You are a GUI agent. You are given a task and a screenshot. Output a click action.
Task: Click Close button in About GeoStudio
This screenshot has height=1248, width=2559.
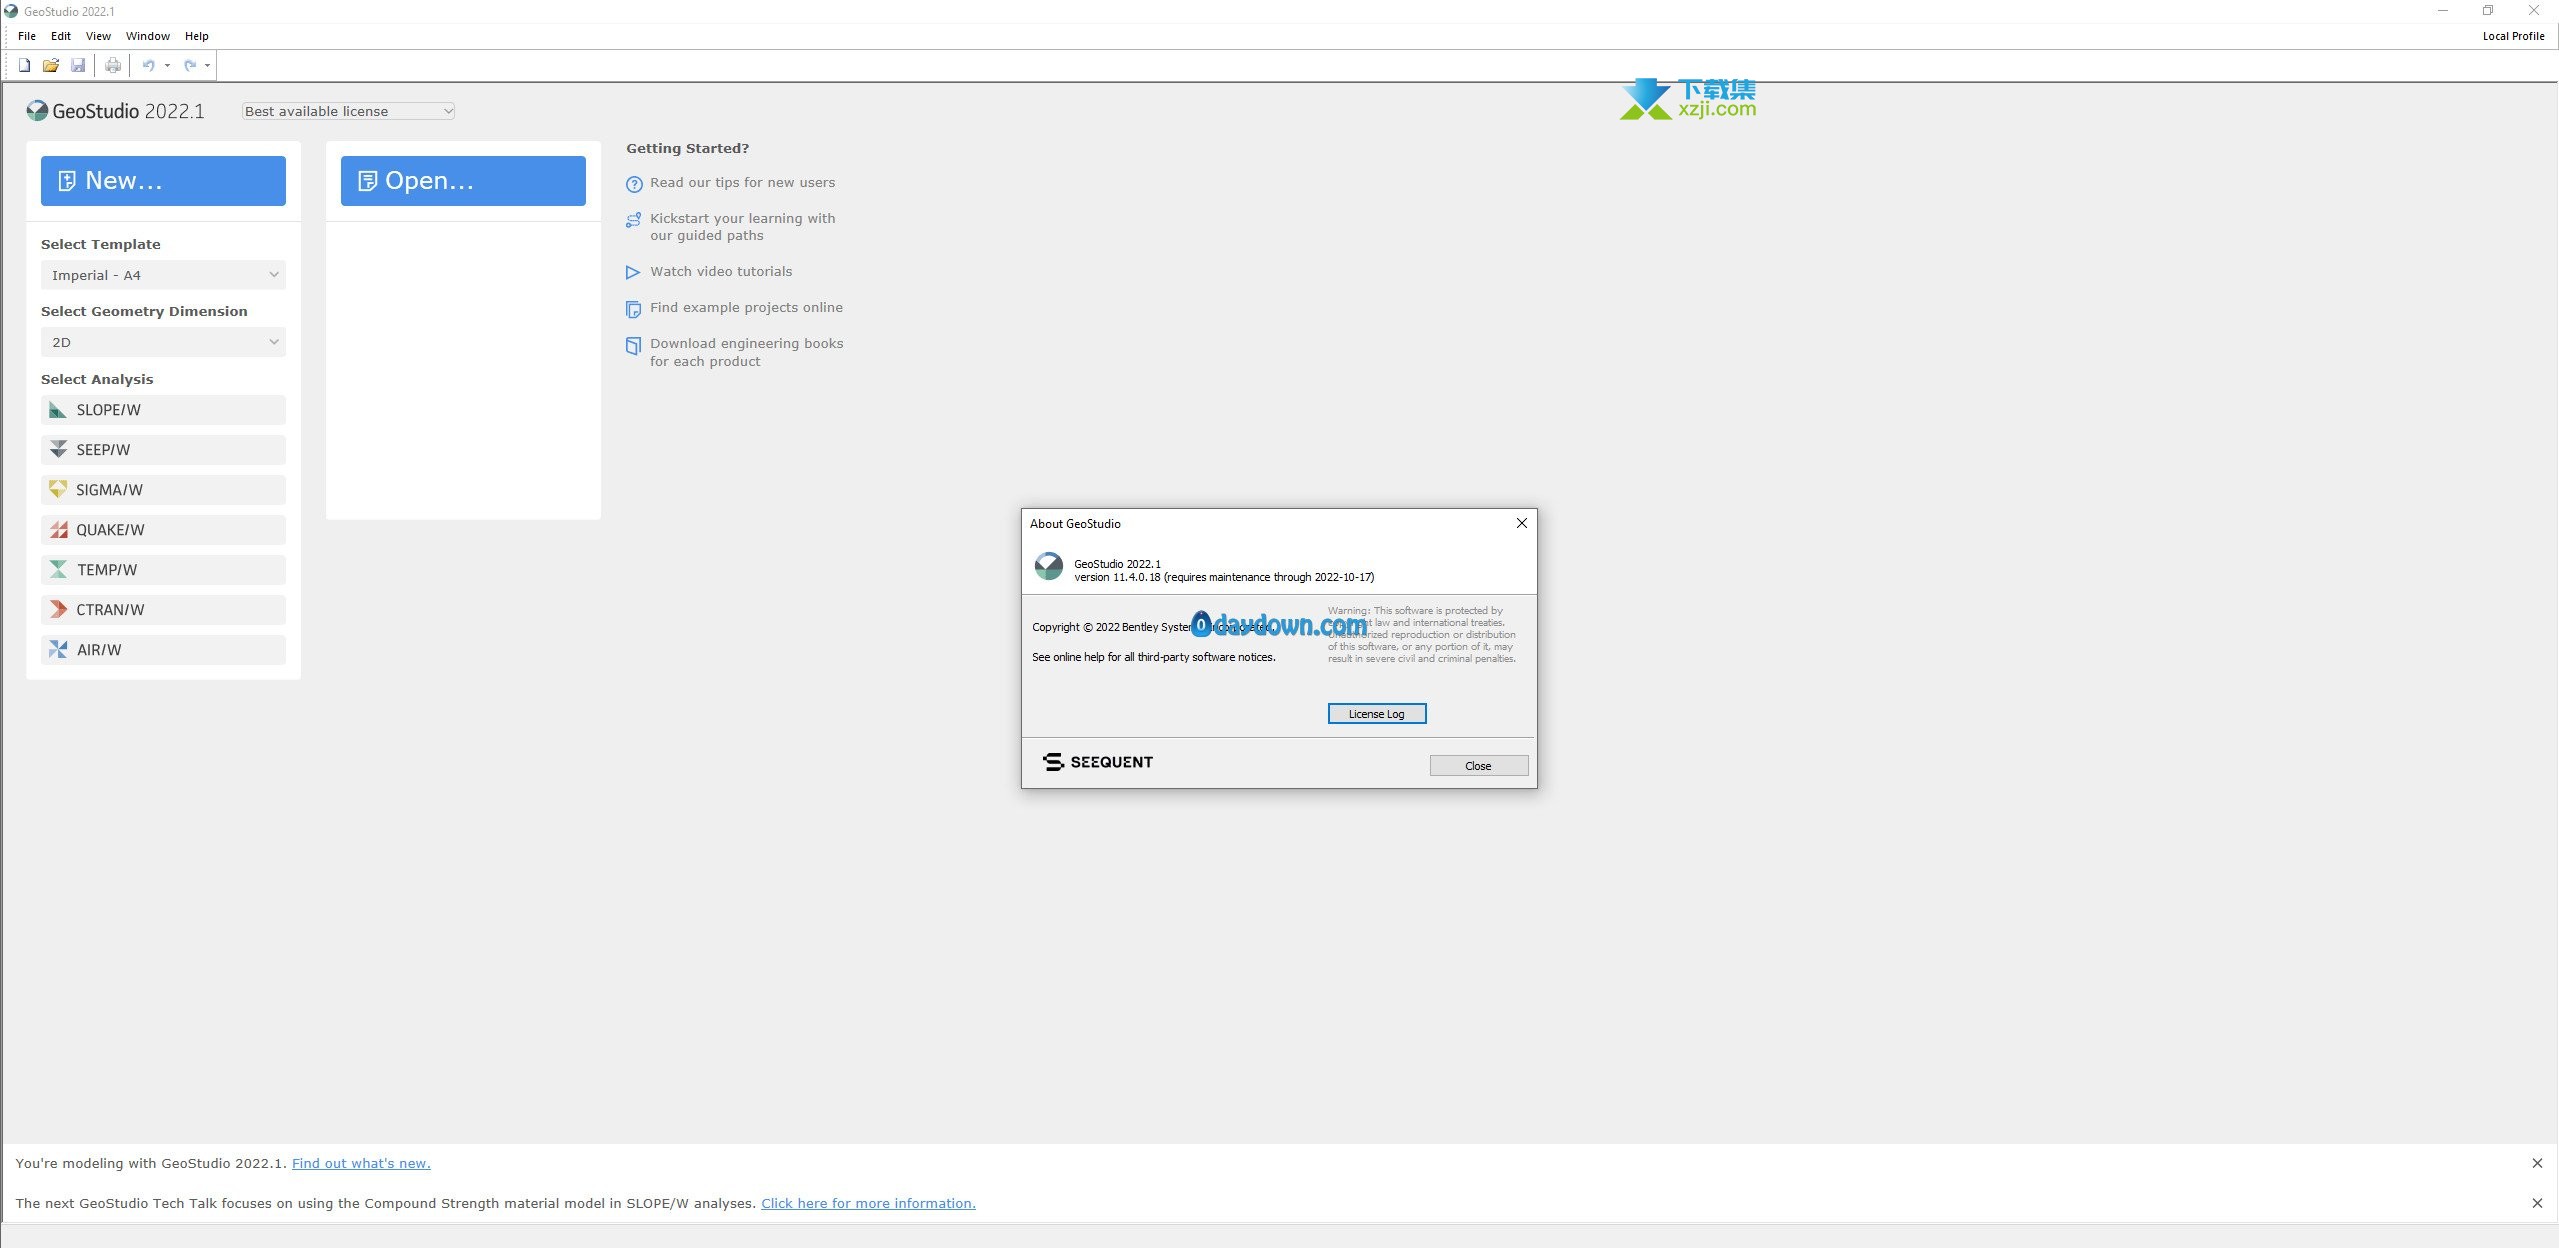tap(1478, 766)
